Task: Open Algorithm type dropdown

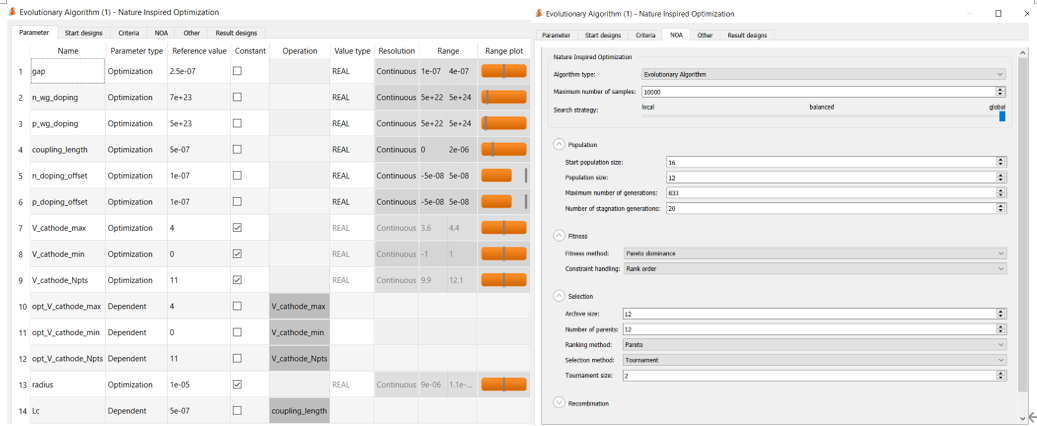Action: pyautogui.click(x=823, y=75)
